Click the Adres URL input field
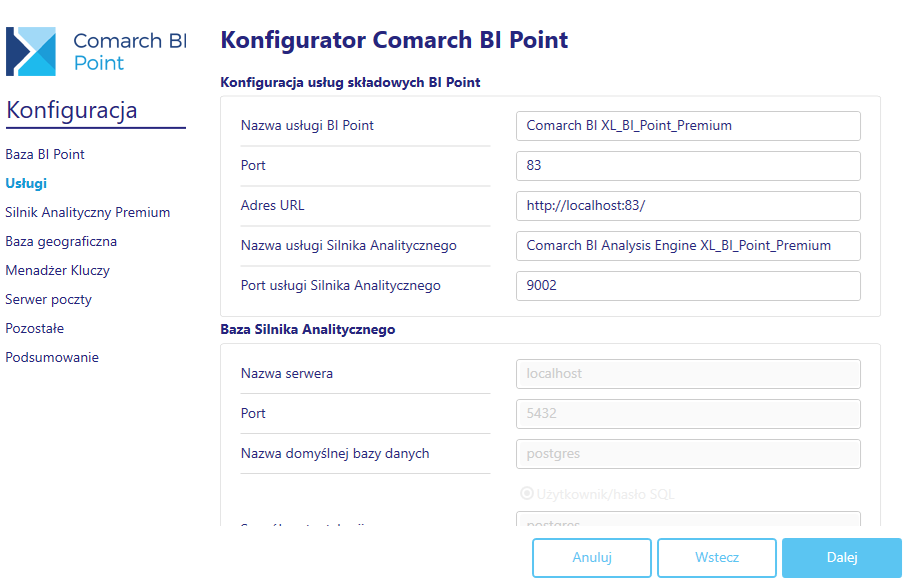This screenshot has height=587, width=908. [x=688, y=206]
